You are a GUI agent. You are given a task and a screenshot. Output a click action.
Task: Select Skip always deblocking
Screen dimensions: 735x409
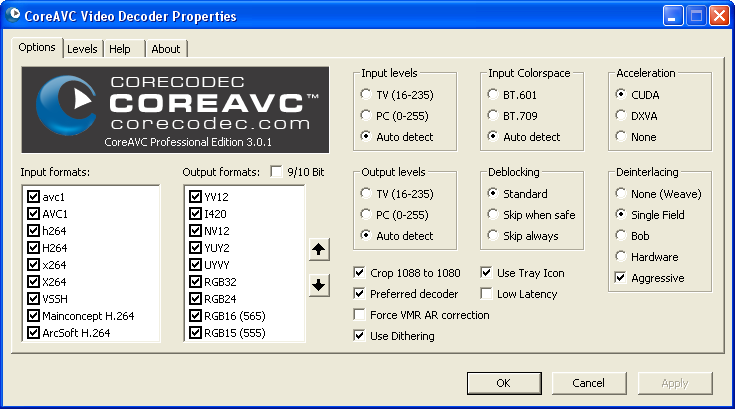493,236
